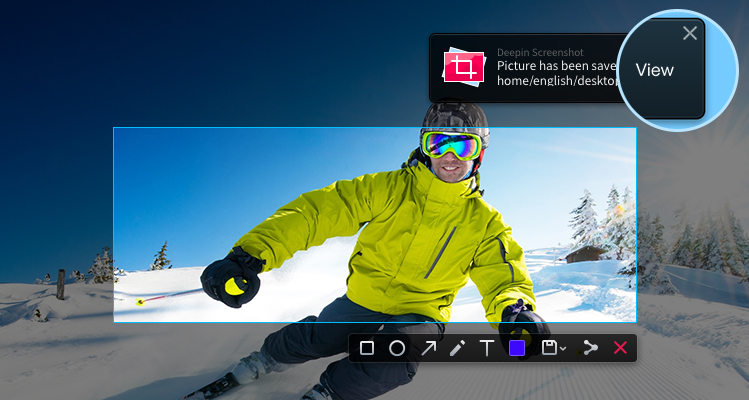This screenshot has width=749, height=400.
Task: Select the rectangle drawing tool
Action: pos(367,348)
